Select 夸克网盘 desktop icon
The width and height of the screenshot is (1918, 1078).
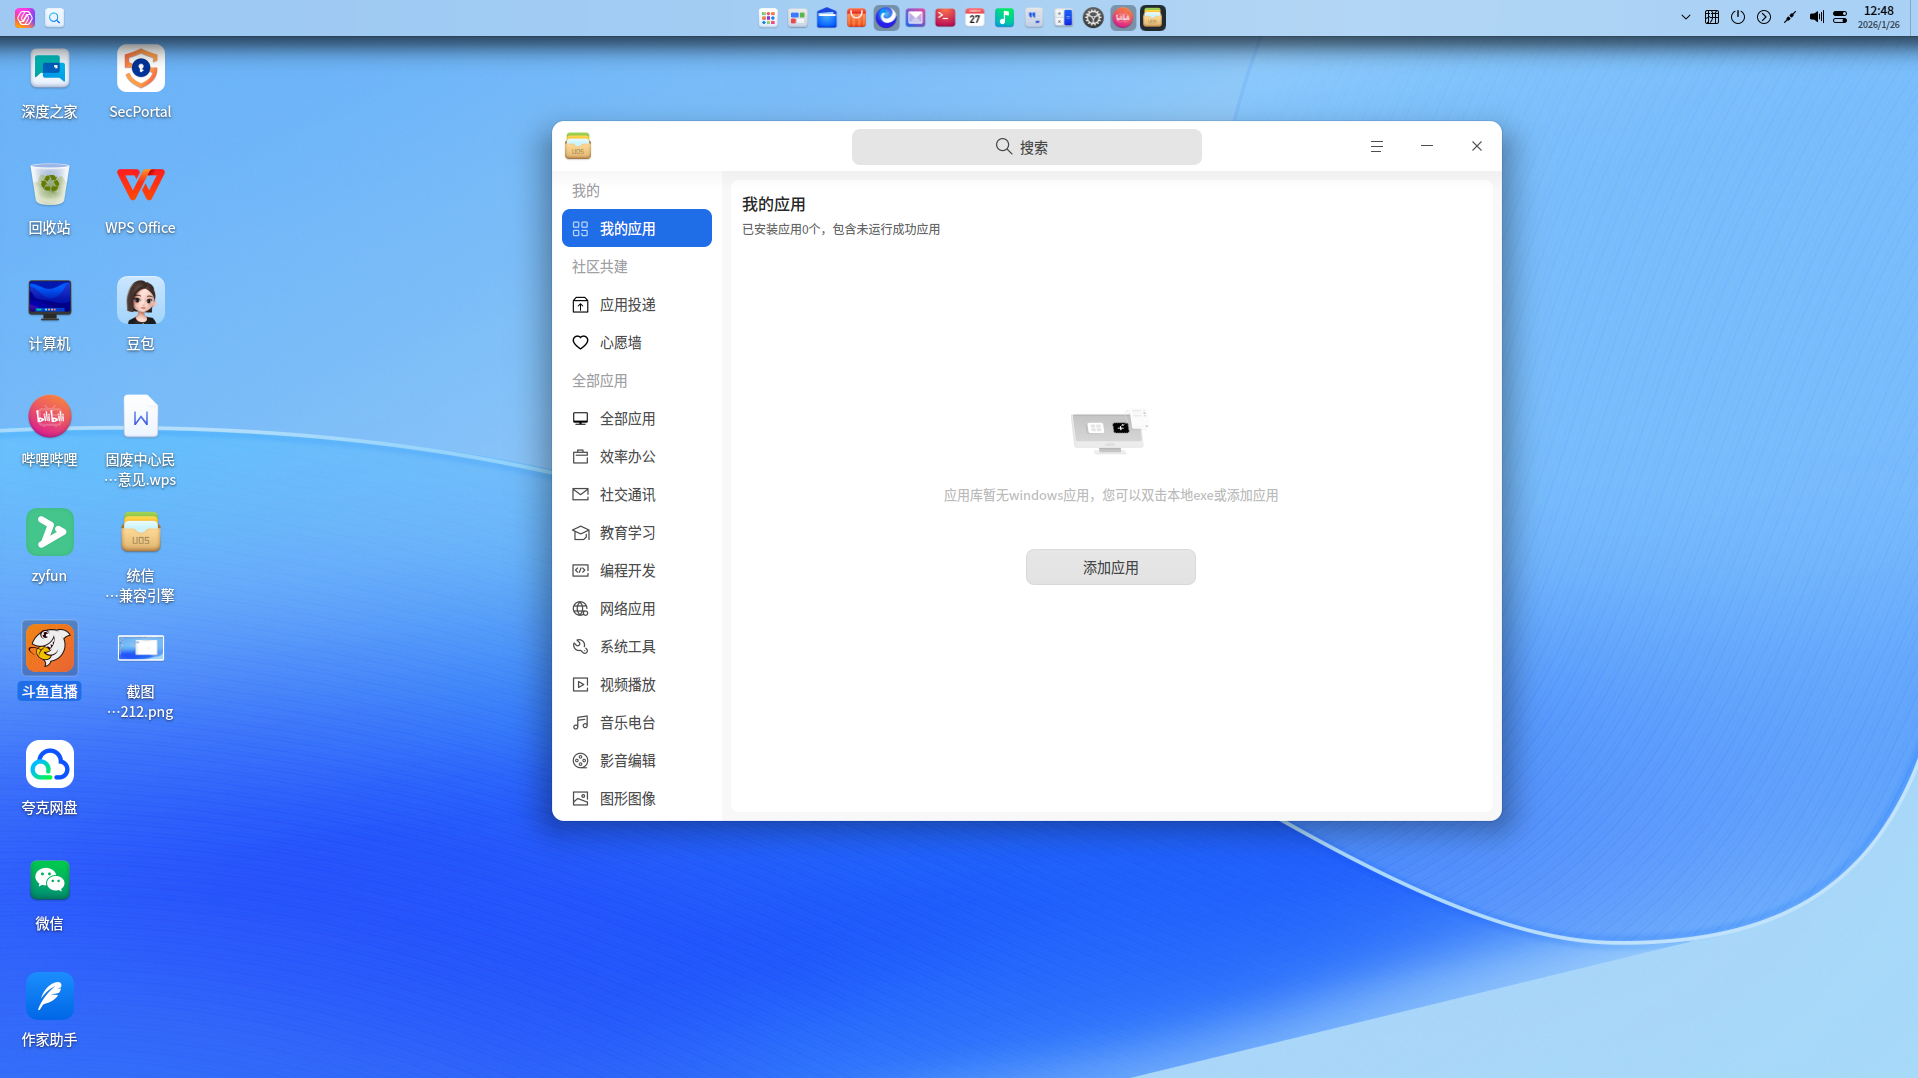pyautogui.click(x=49, y=779)
